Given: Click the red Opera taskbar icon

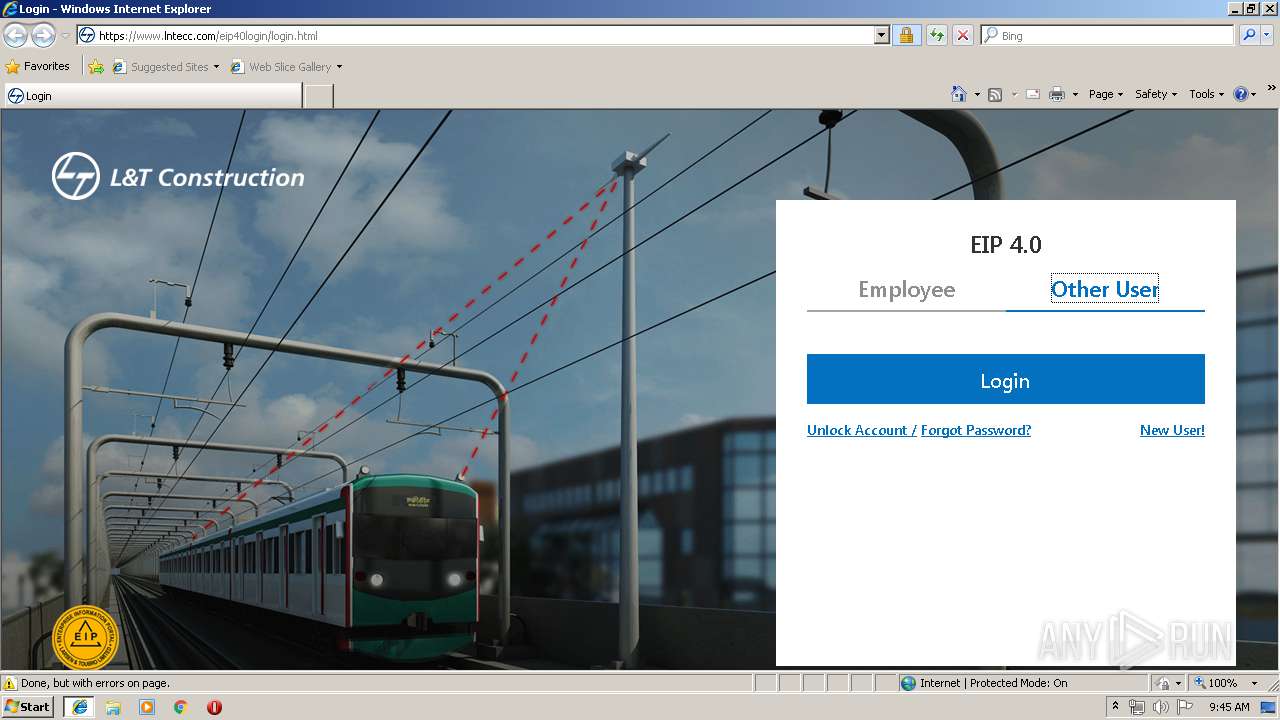Looking at the screenshot, I should point(214,707).
